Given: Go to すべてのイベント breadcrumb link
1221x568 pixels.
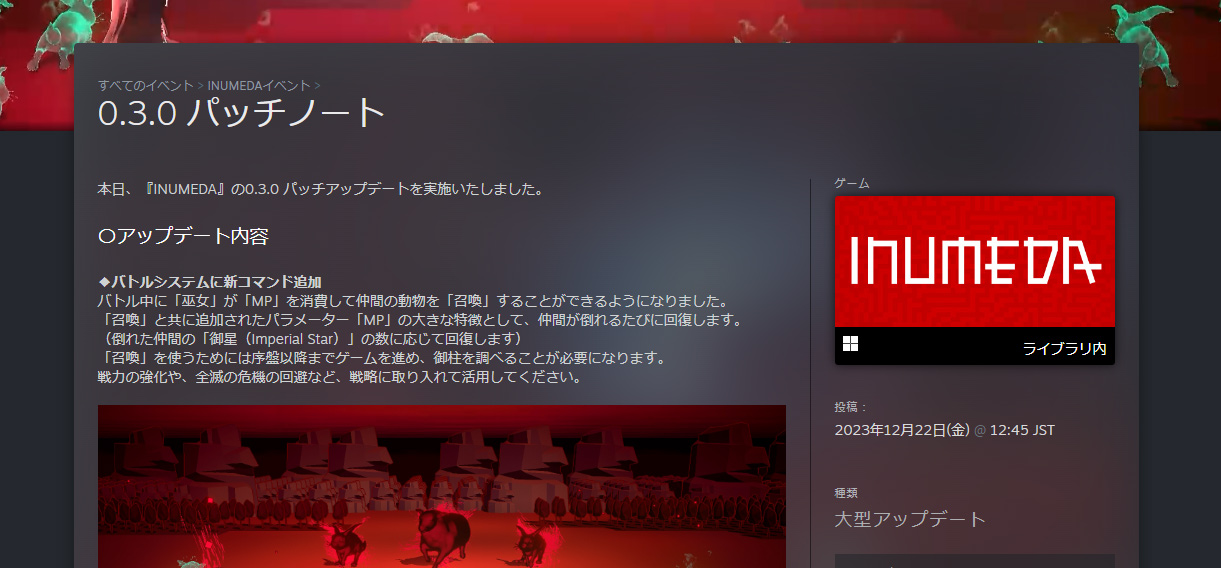Looking at the screenshot, I should pyautogui.click(x=146, y=86).
